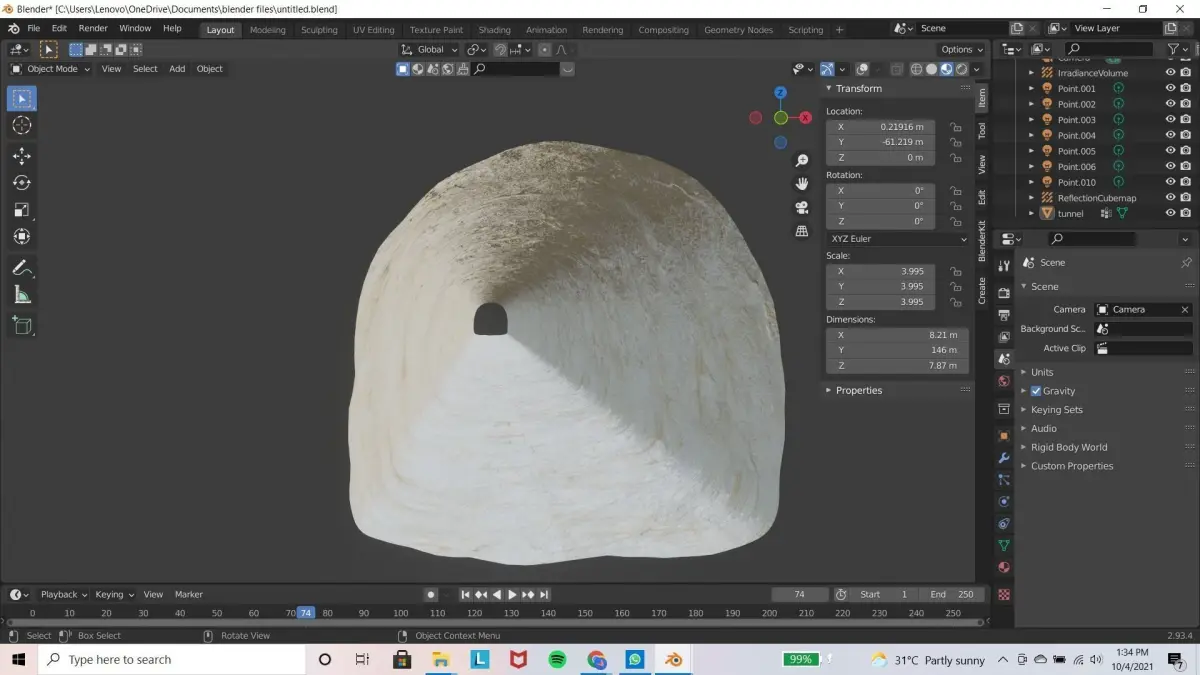Select the Measure tool icon
Image resolution: width=1200 pixels, height=675 pixels.
tap(21, 295)
